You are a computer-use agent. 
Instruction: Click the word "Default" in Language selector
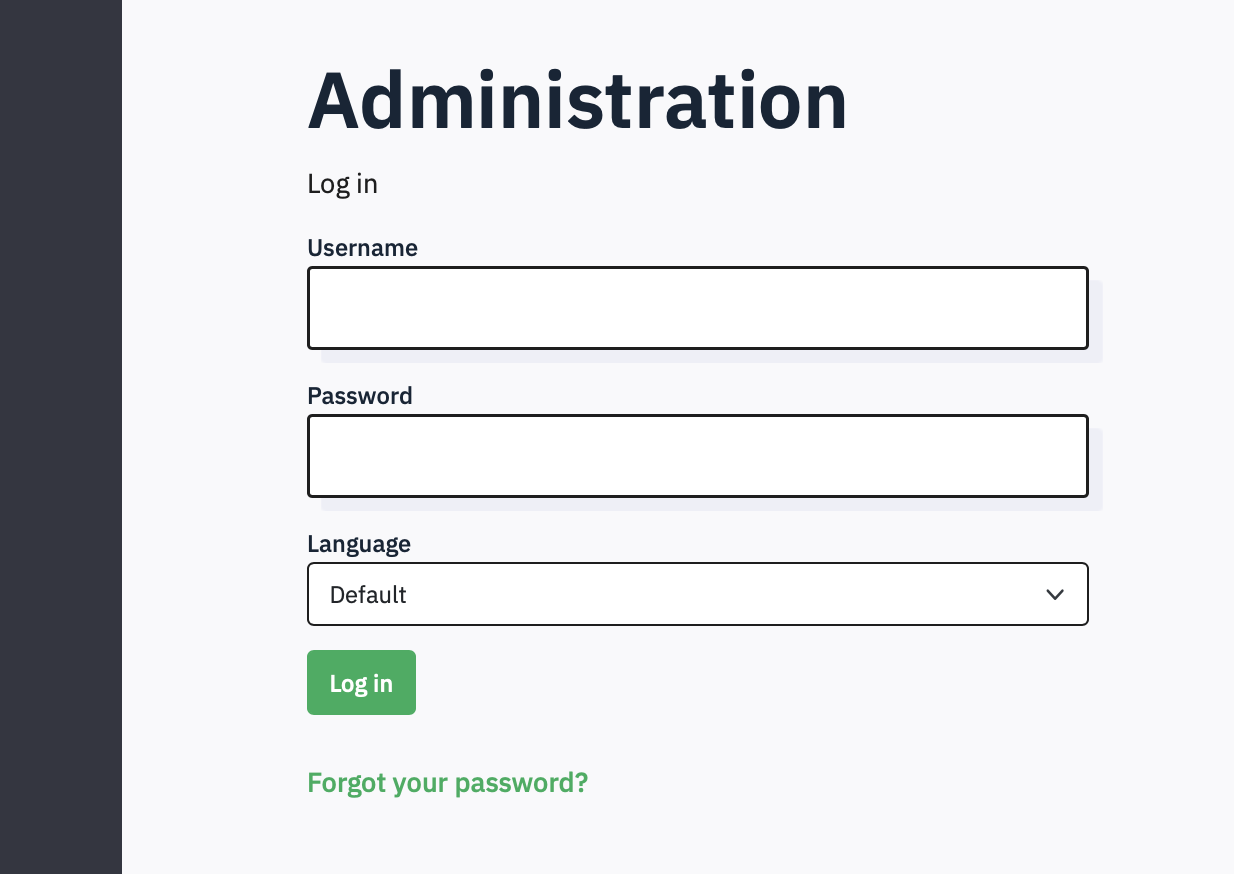[368, 595]
